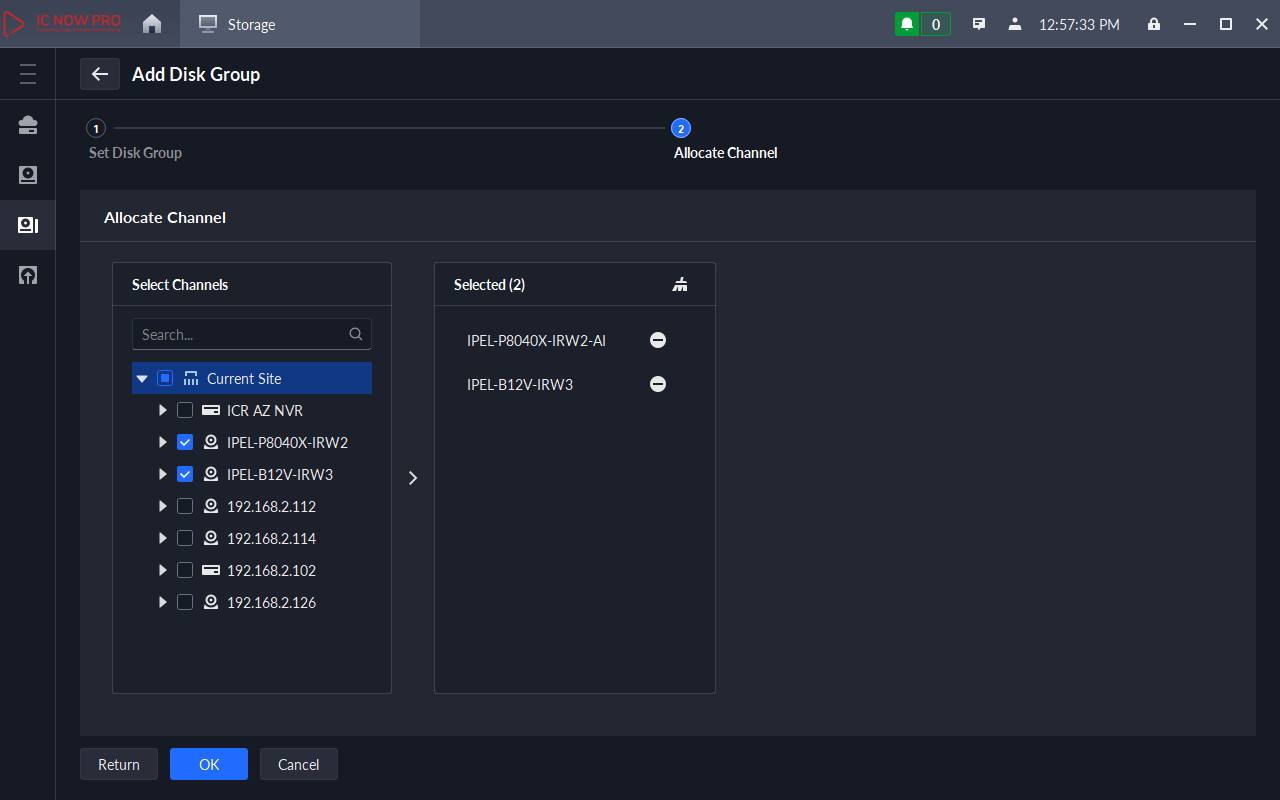Select step 2 Allocate Channel

681,128
